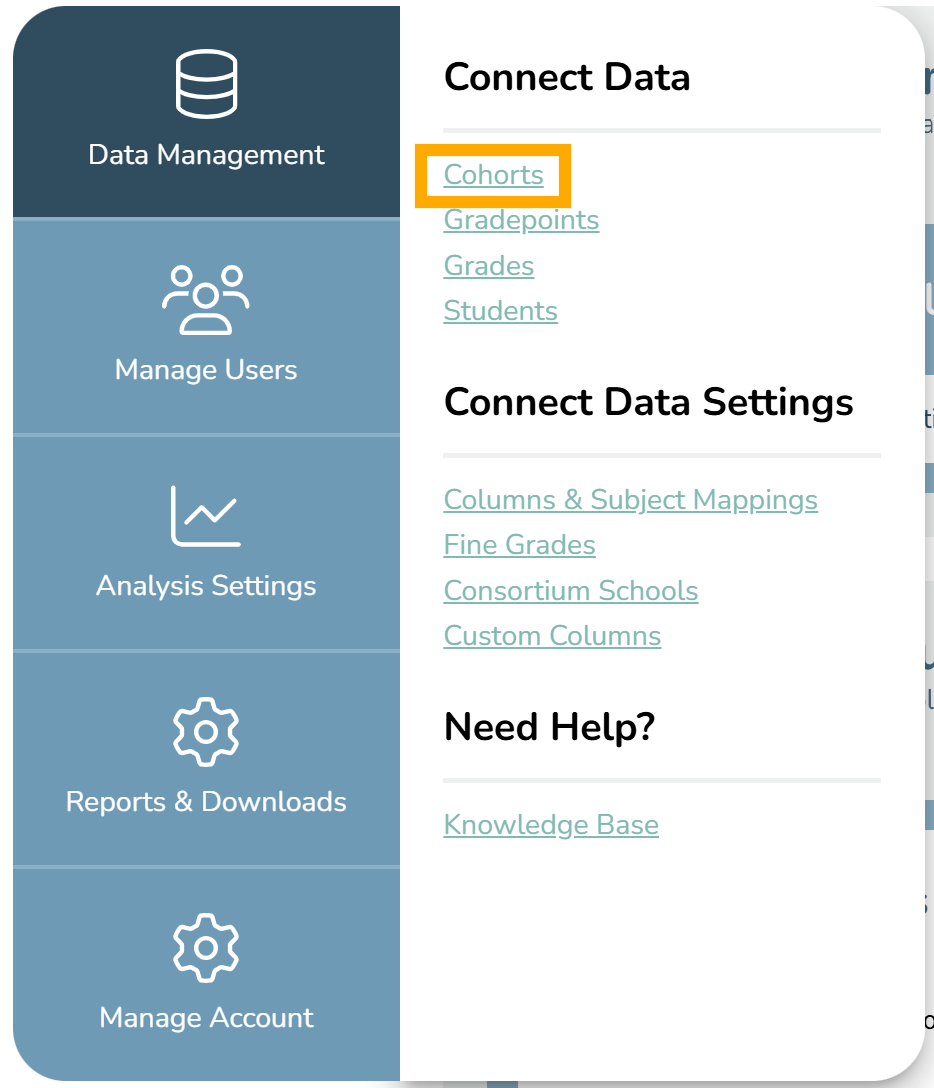Open the Analysis Settings section label
934x1088 pixels.
206,586
